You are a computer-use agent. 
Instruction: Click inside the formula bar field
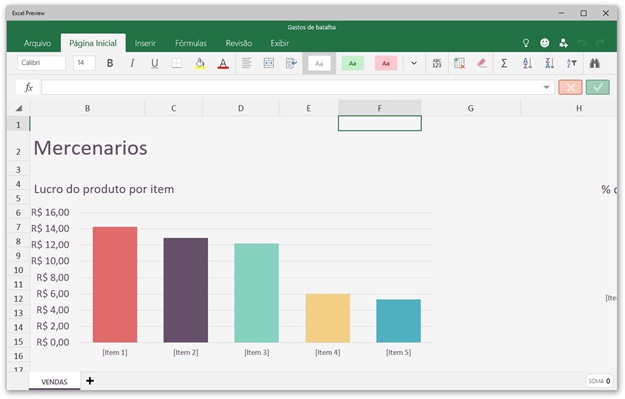click(291, 87)
